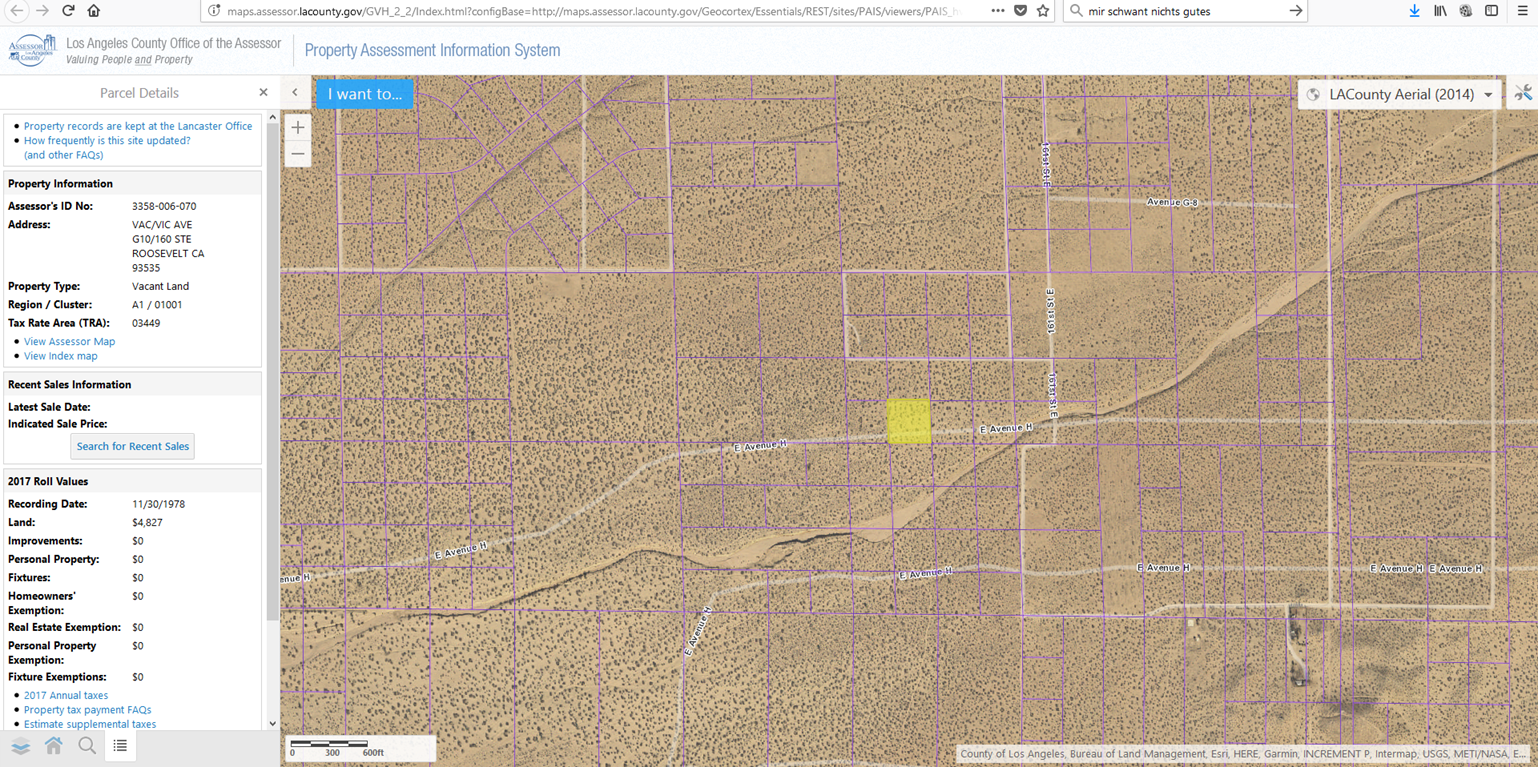Reload the page
Viewport: 1538px width, 767px height.
[68, 11]
